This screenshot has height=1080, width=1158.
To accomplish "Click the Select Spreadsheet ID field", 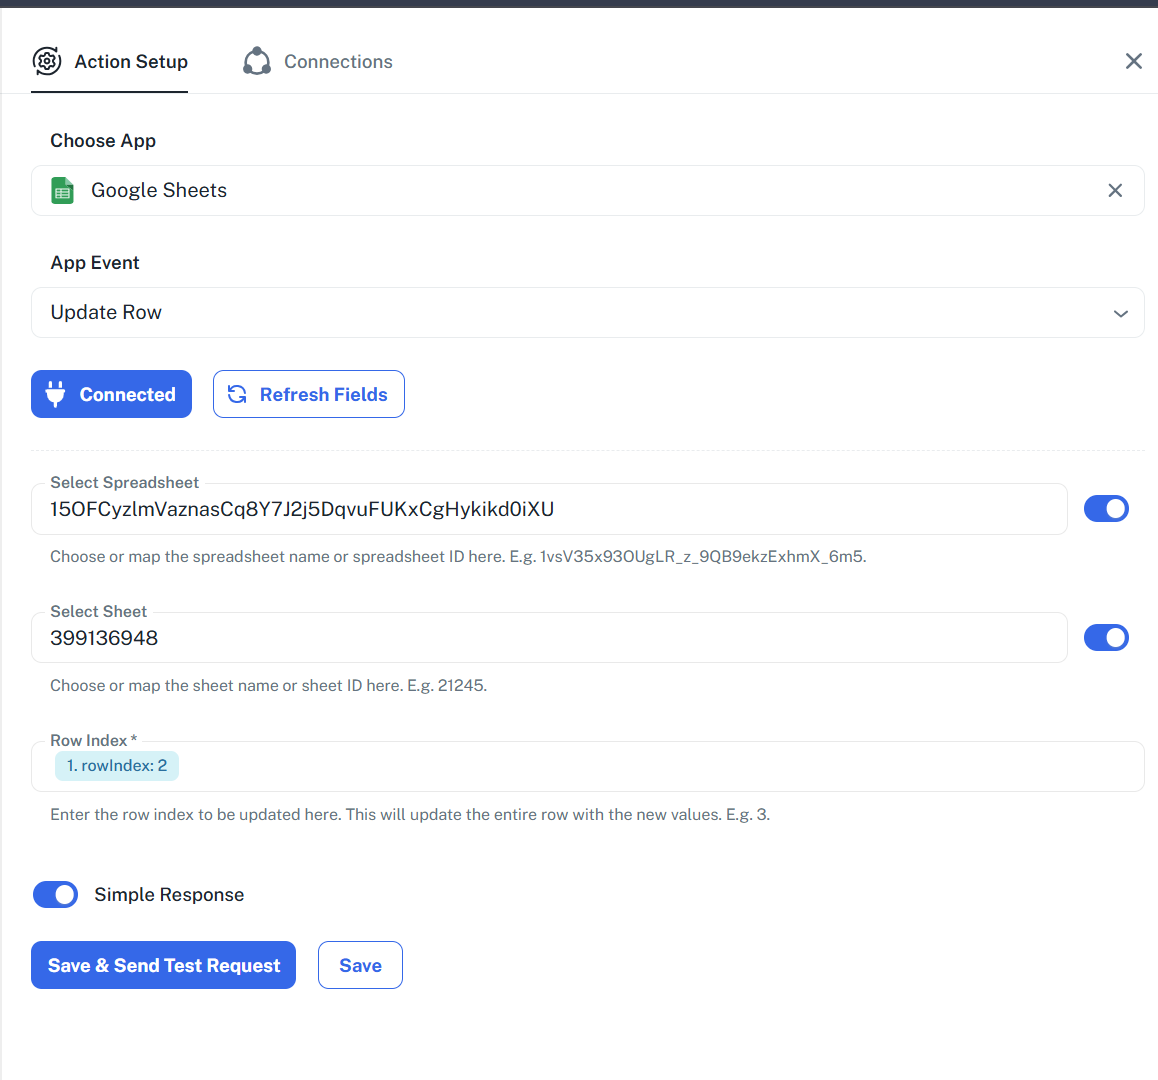I will (549, 509).
